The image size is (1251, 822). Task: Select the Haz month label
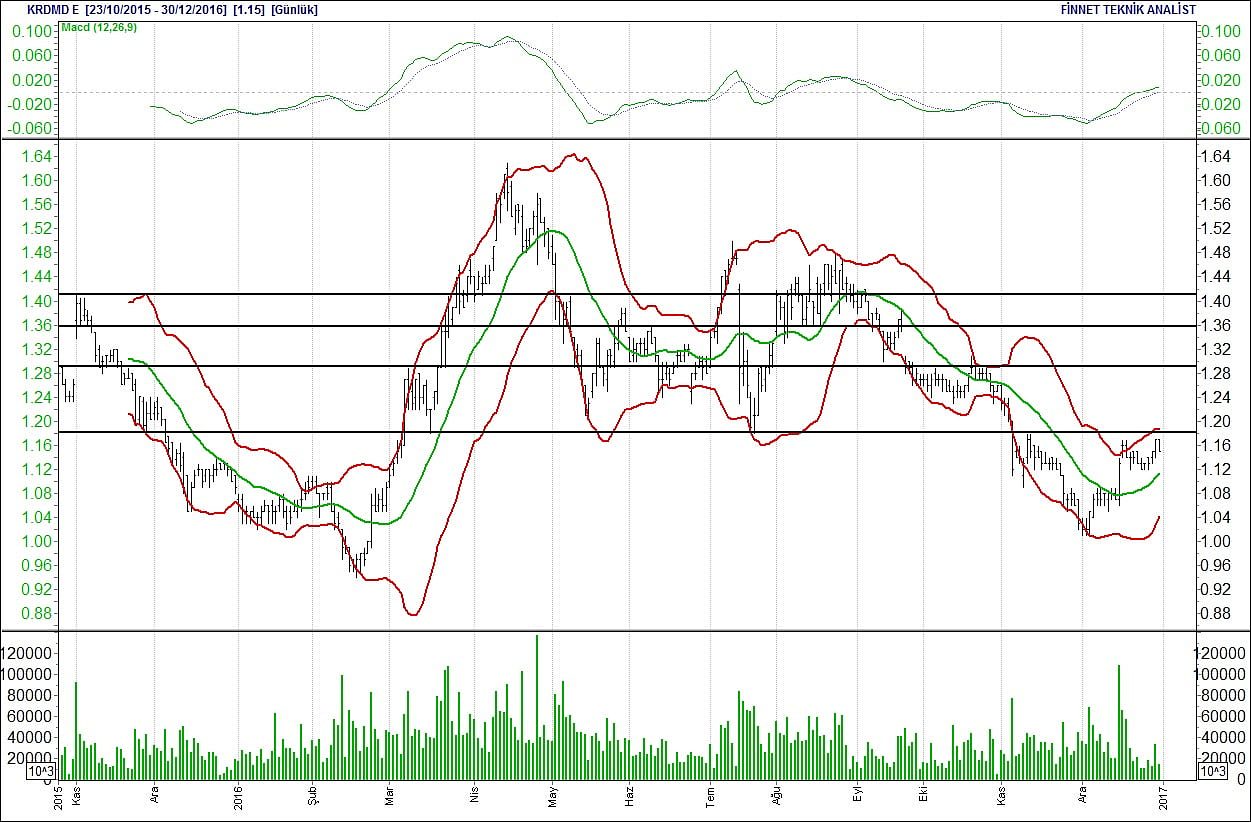click(x=629, y=798)
